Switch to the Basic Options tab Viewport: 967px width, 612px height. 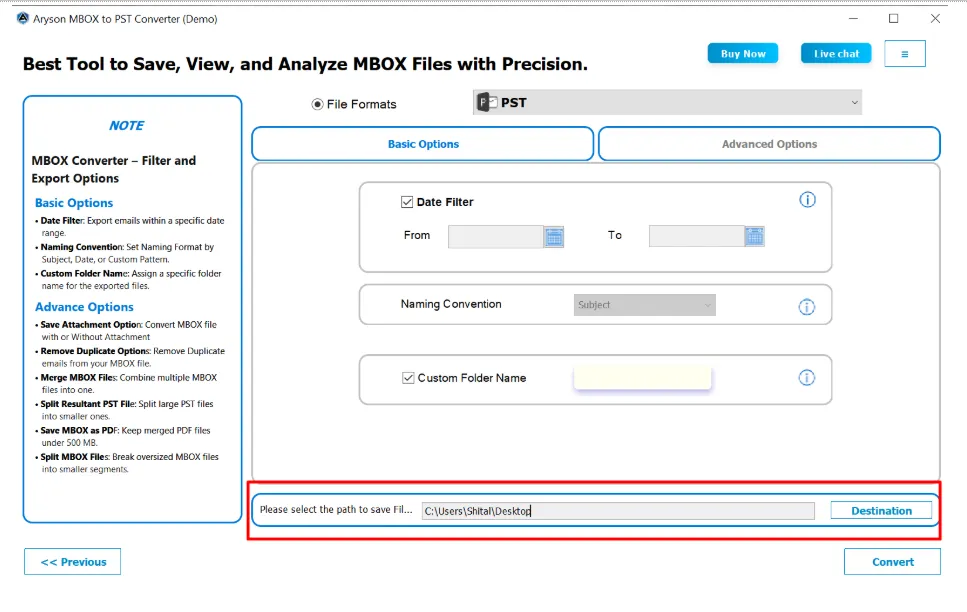(x=423, y=144)
